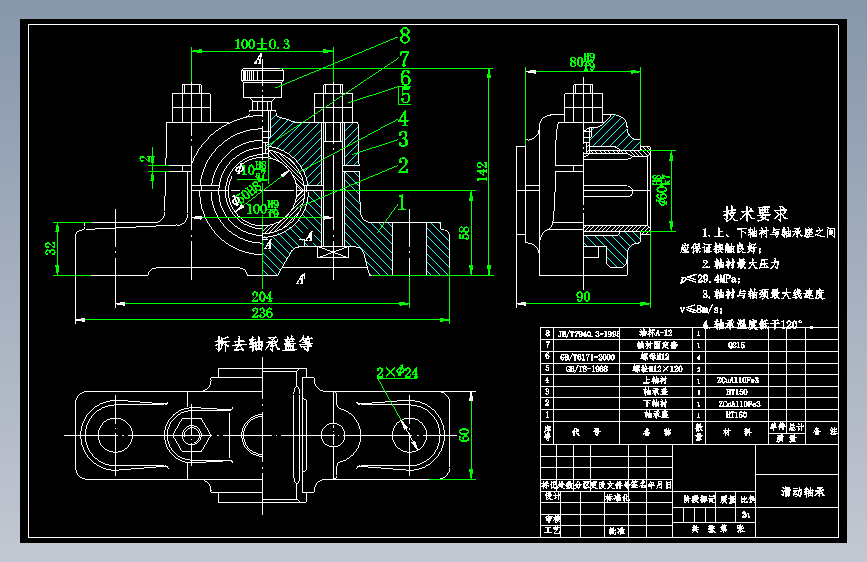Click the 标准化 title block cell
The width and height of the screenshot is (867, 562).
coord(617,497)
